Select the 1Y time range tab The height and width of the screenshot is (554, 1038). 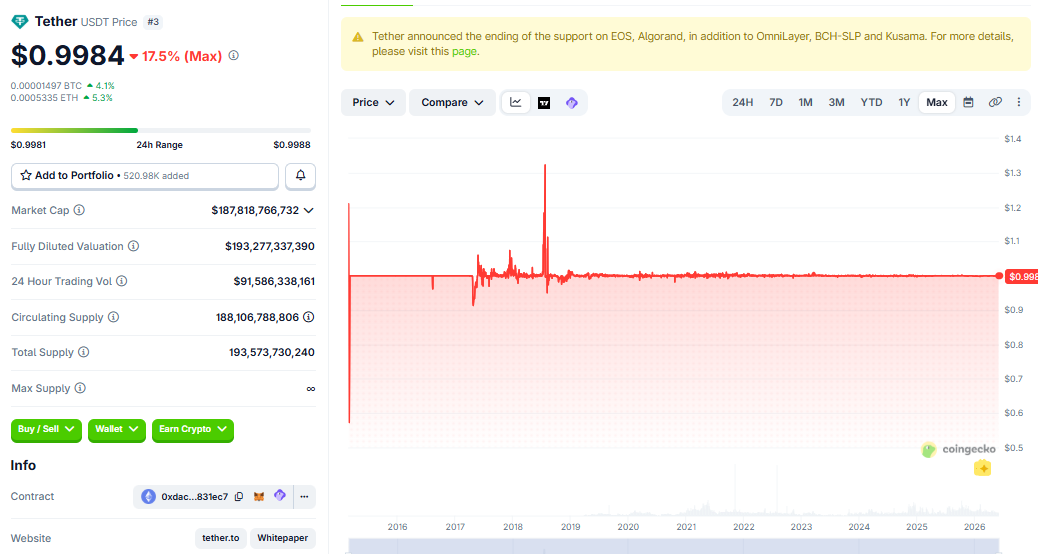point(904,102)
